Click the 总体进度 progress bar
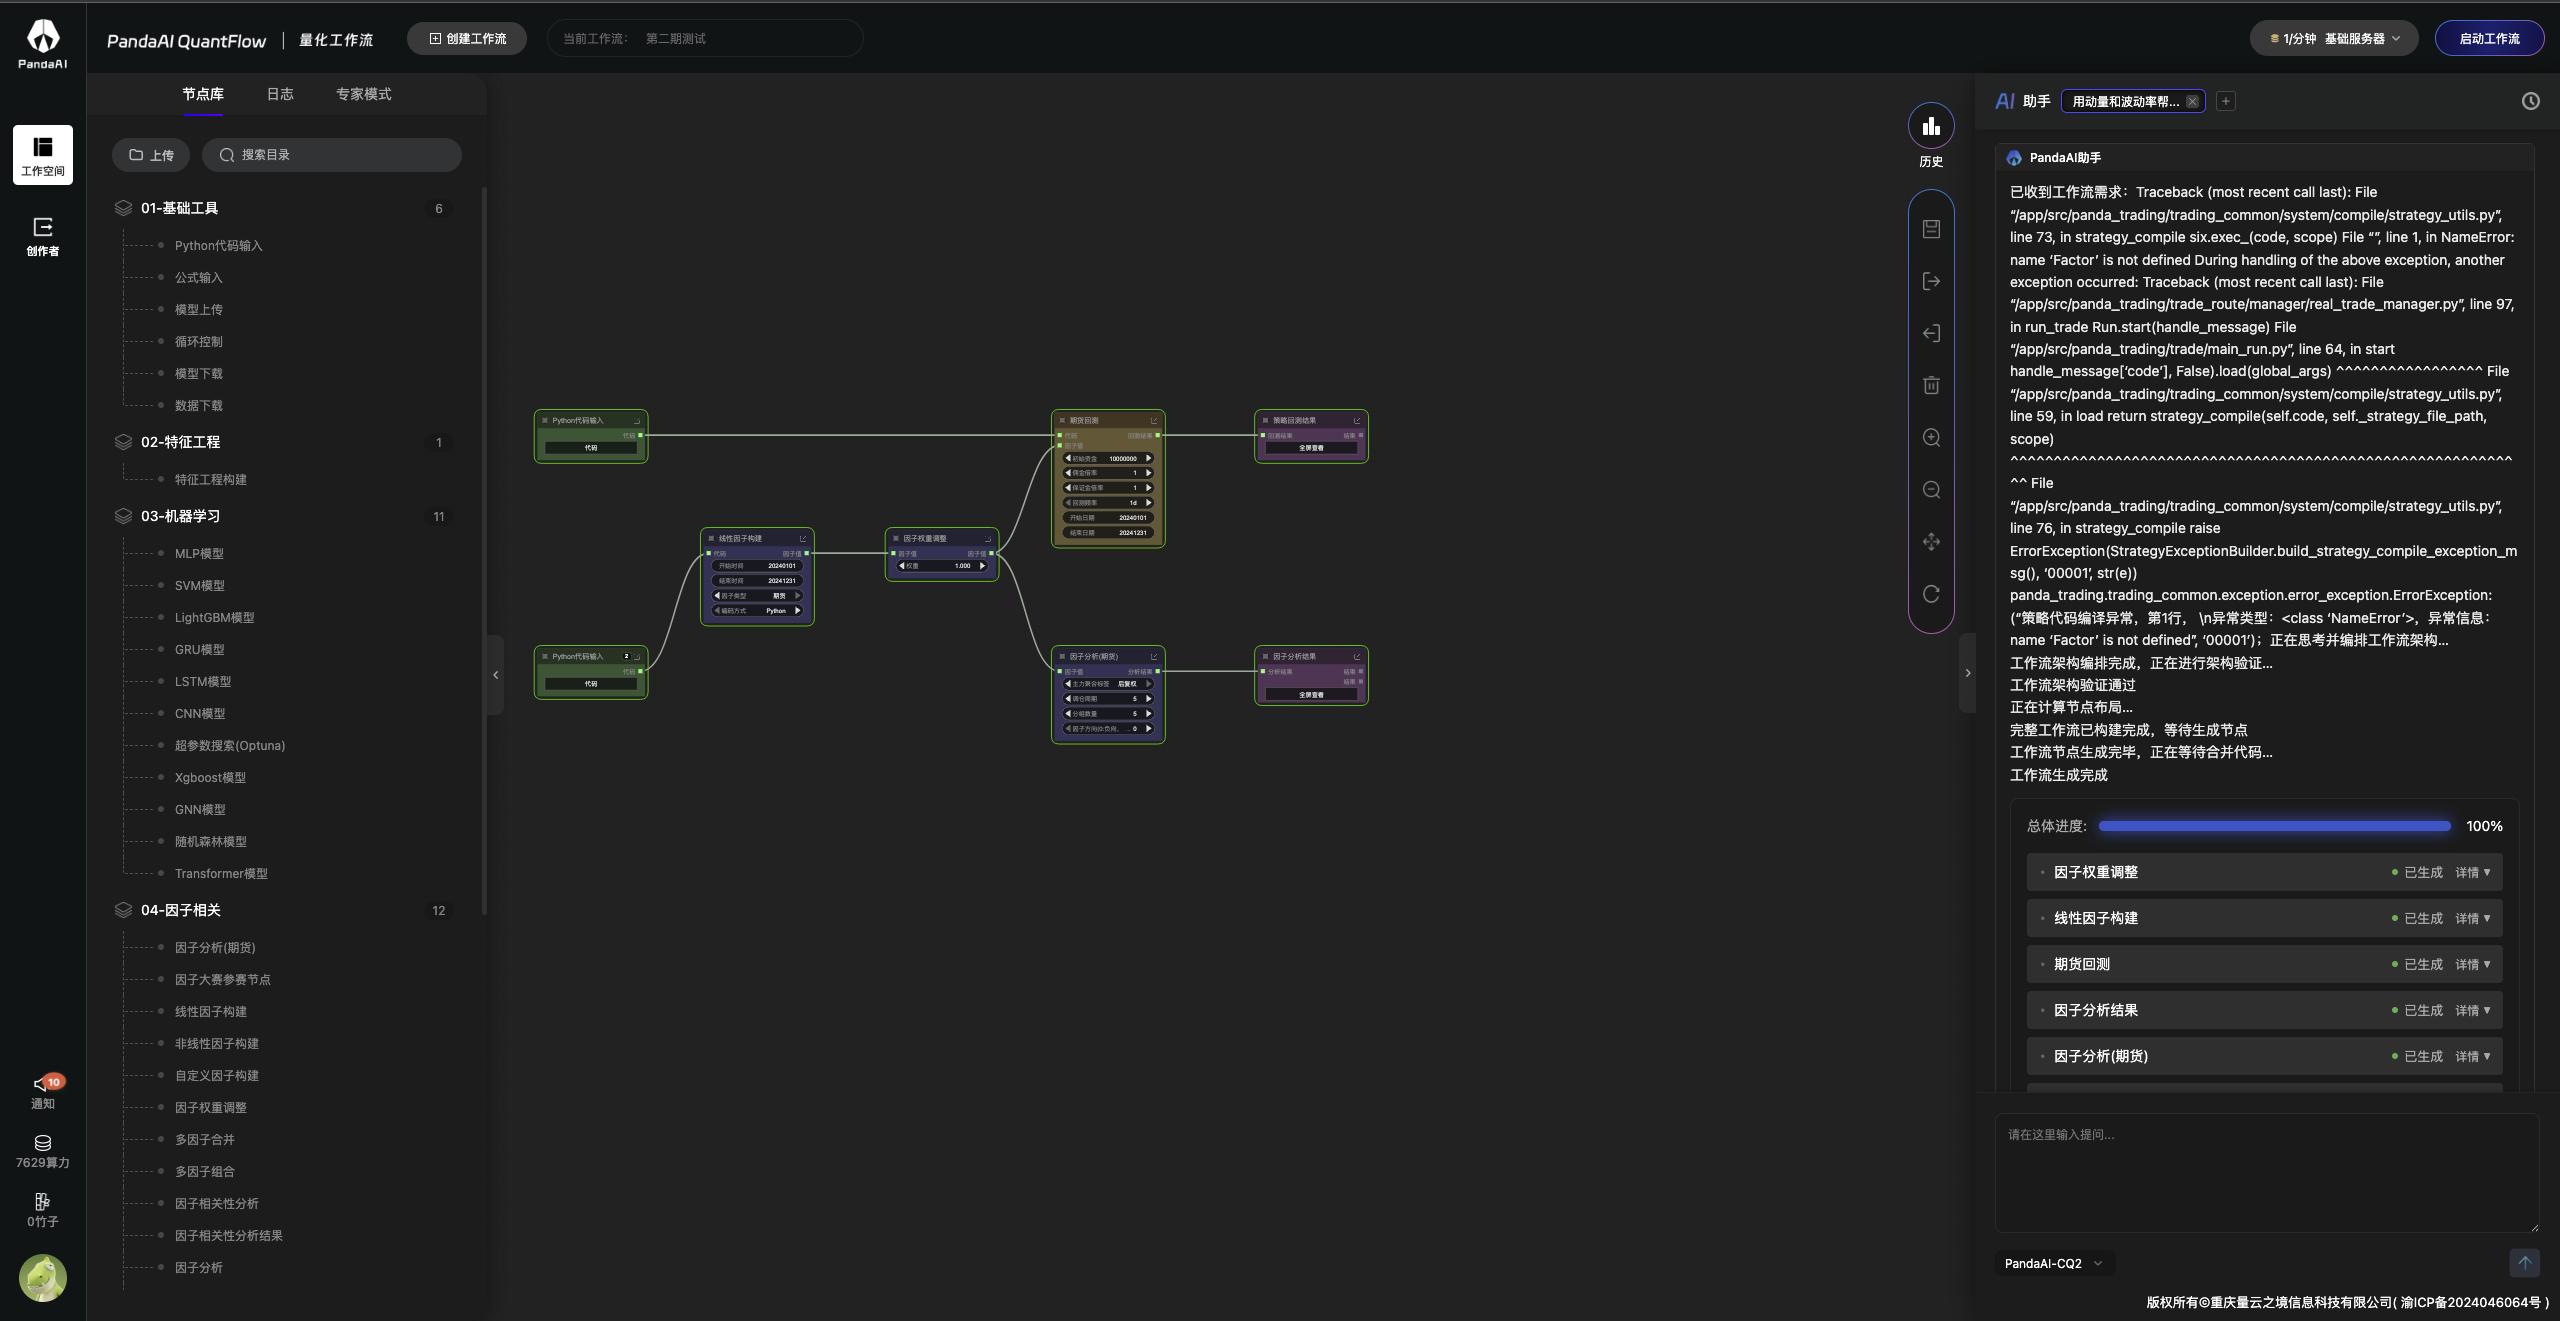 click(2274, 826)
